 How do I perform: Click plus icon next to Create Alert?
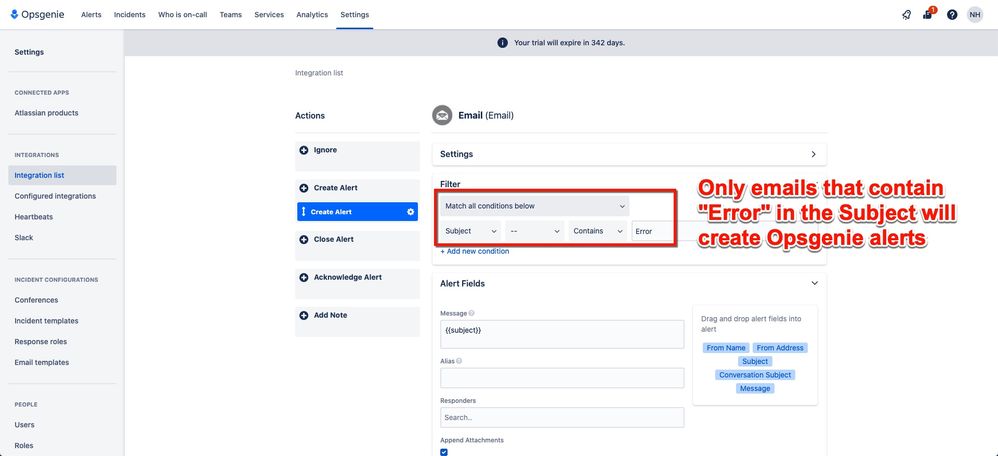[x=304, y=188]
